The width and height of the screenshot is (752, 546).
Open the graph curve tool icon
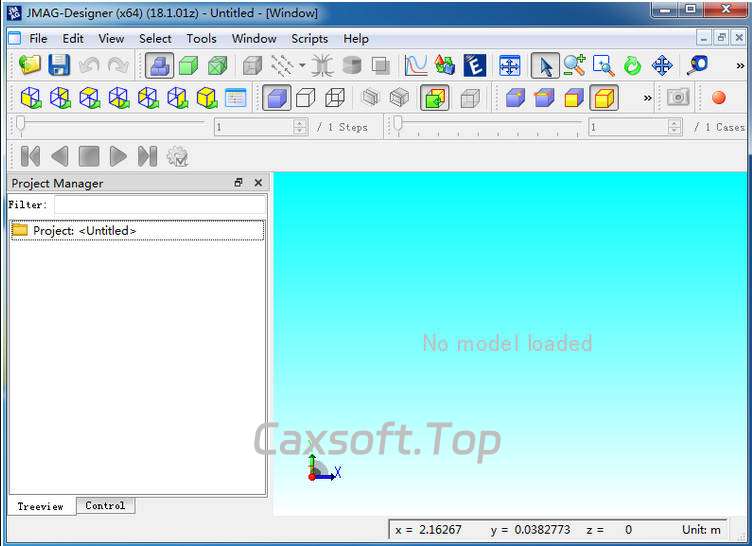point(416,66)
